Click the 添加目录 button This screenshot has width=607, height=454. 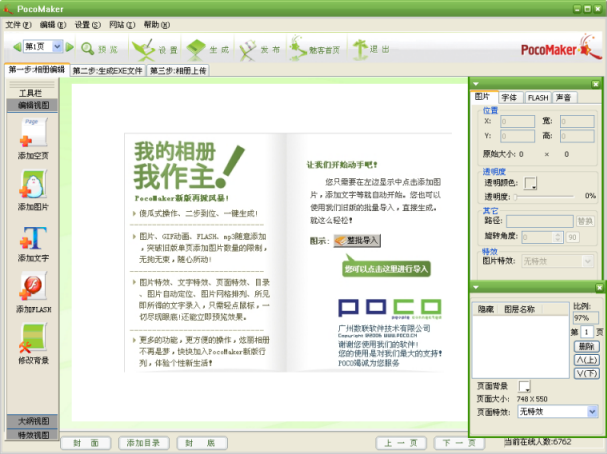(x=144, y=443)
